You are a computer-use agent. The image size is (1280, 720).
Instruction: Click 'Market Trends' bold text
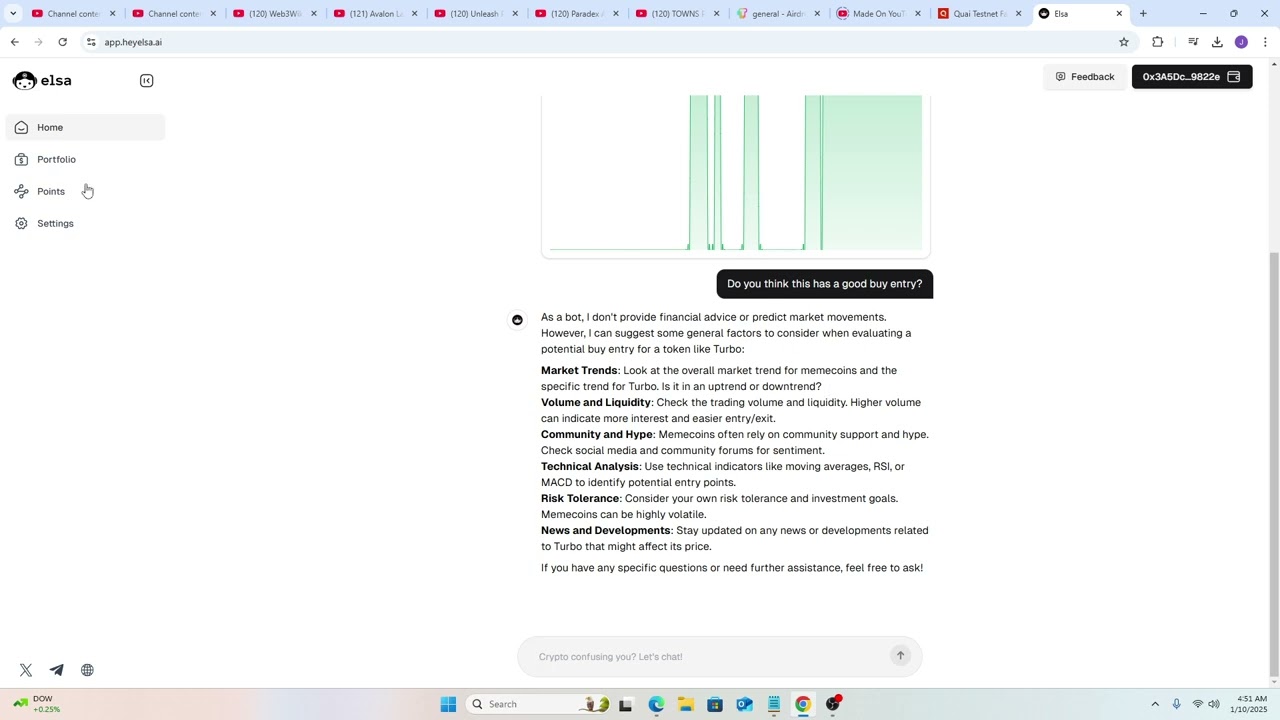579,370
